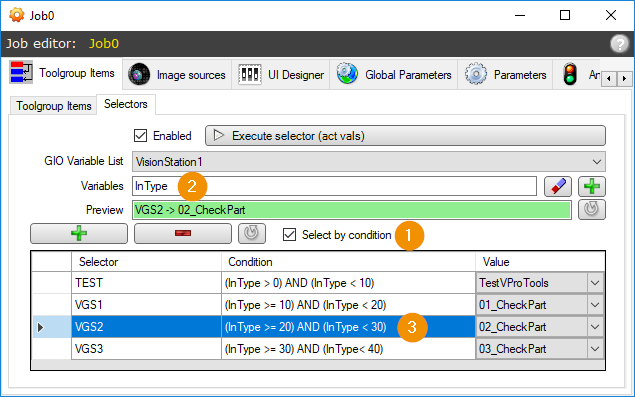Select the Selectors sub-tab
Screen dimensions: 635x397
pyautogui.click(x=126, y=104)
